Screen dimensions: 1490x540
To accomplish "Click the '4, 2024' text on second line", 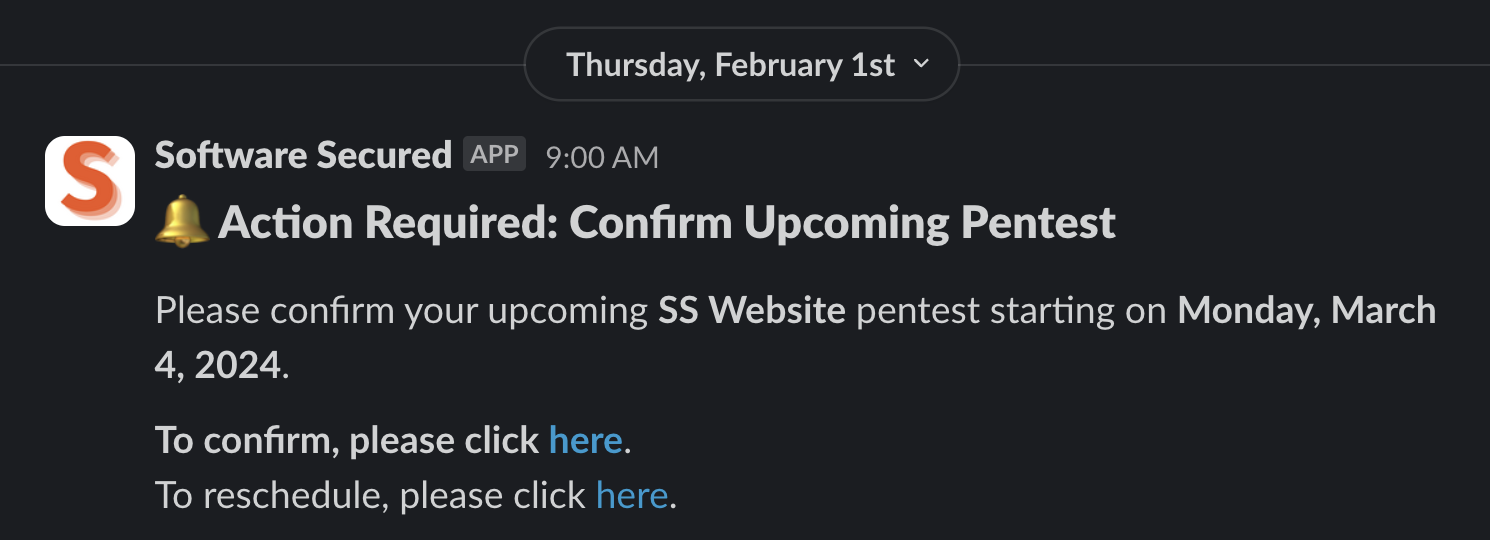I will [x=218, y=366].
